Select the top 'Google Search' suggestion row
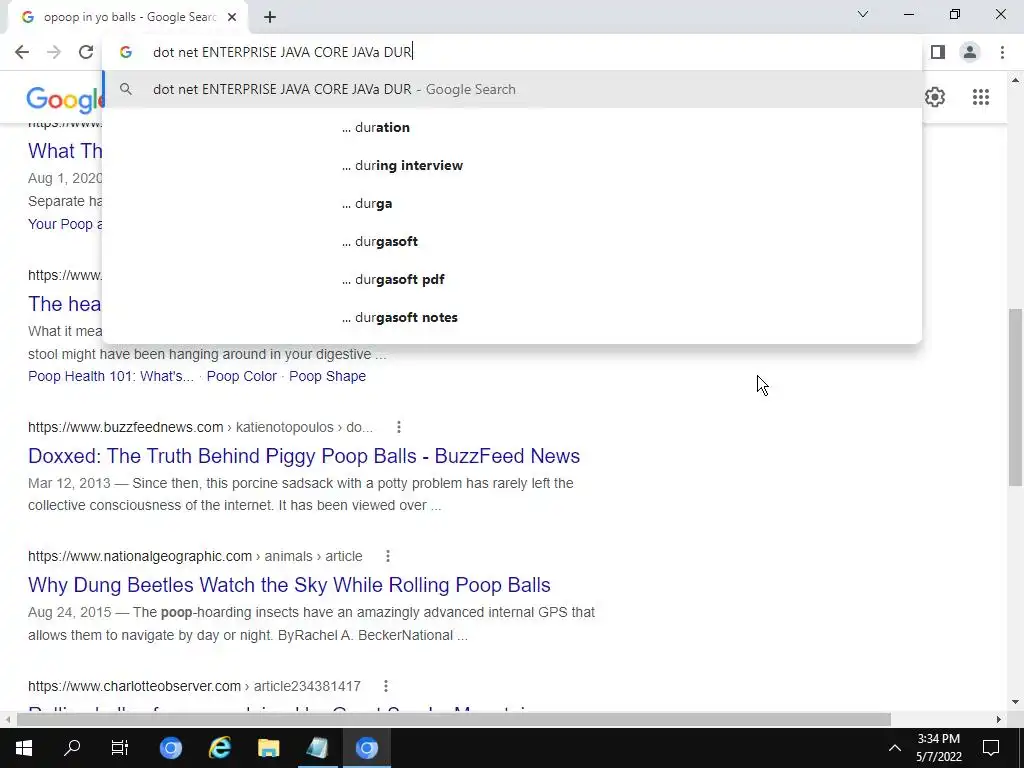Image resolution: width=1024 pixels, height=768 pixels. [512, 89]
